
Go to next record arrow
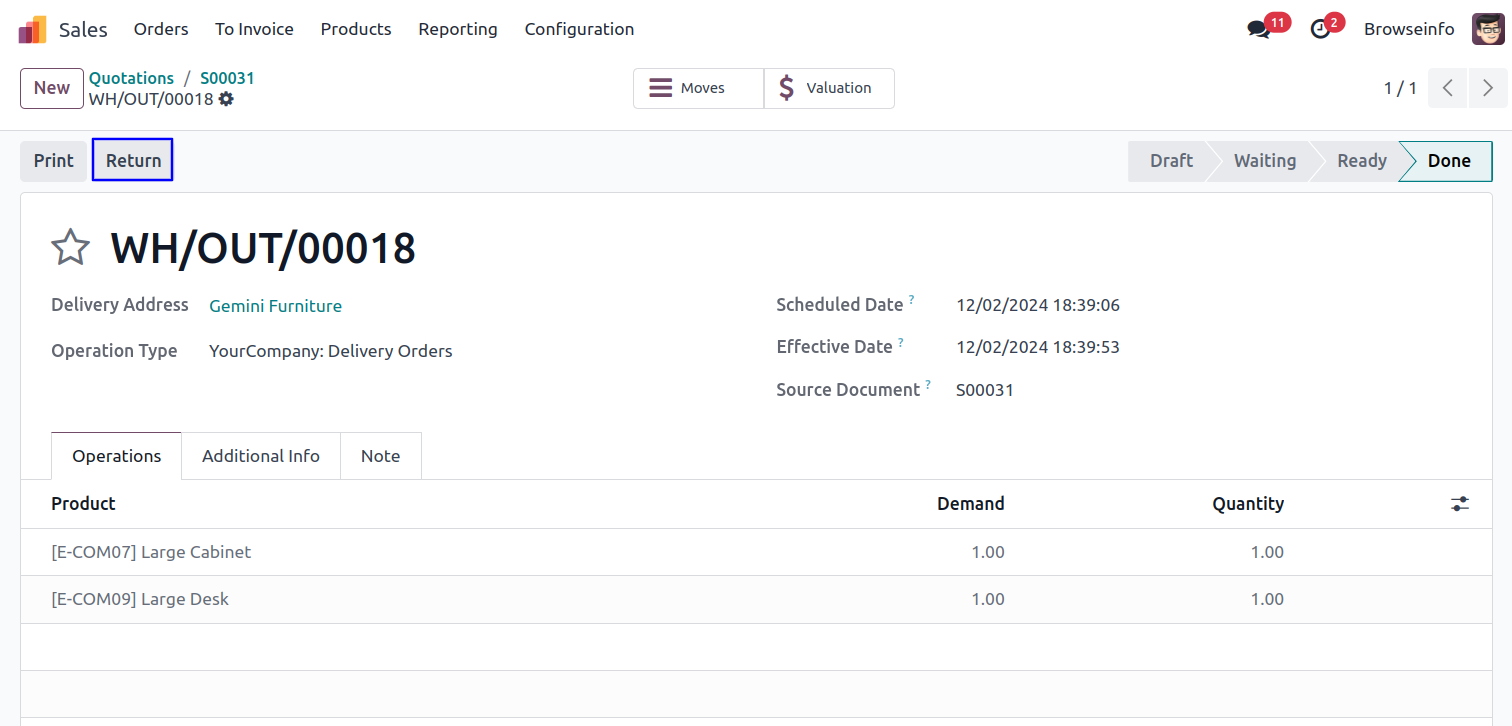[1487, 88]
